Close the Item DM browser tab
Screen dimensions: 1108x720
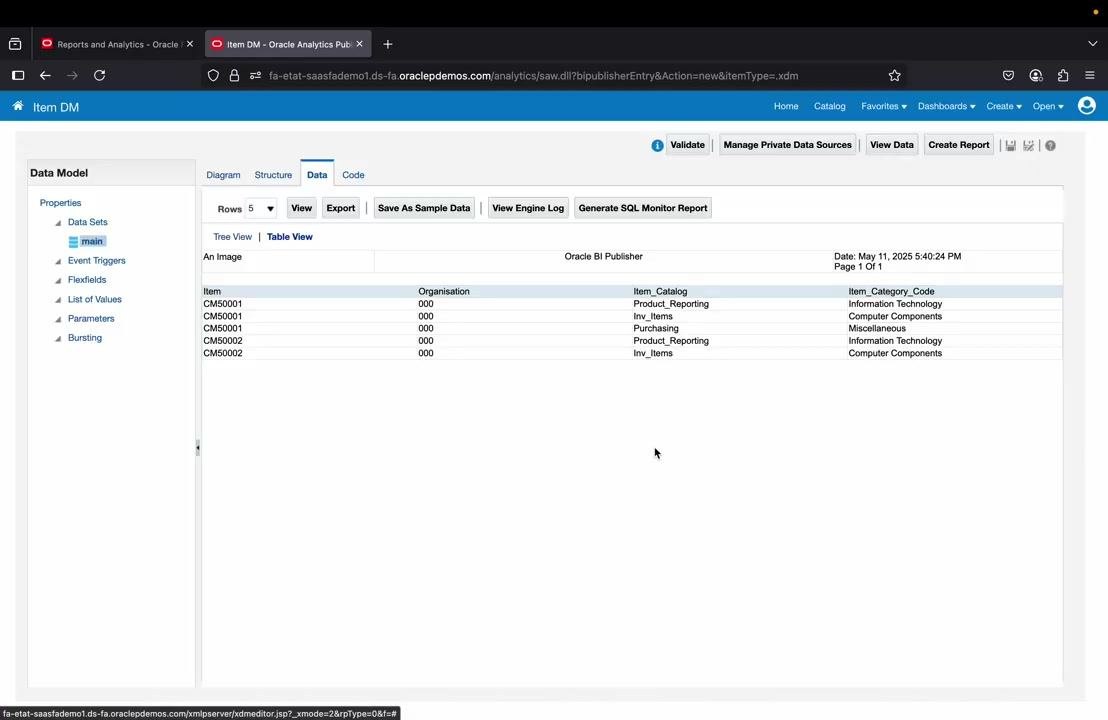pyautogui.click(x=360, y=44)
